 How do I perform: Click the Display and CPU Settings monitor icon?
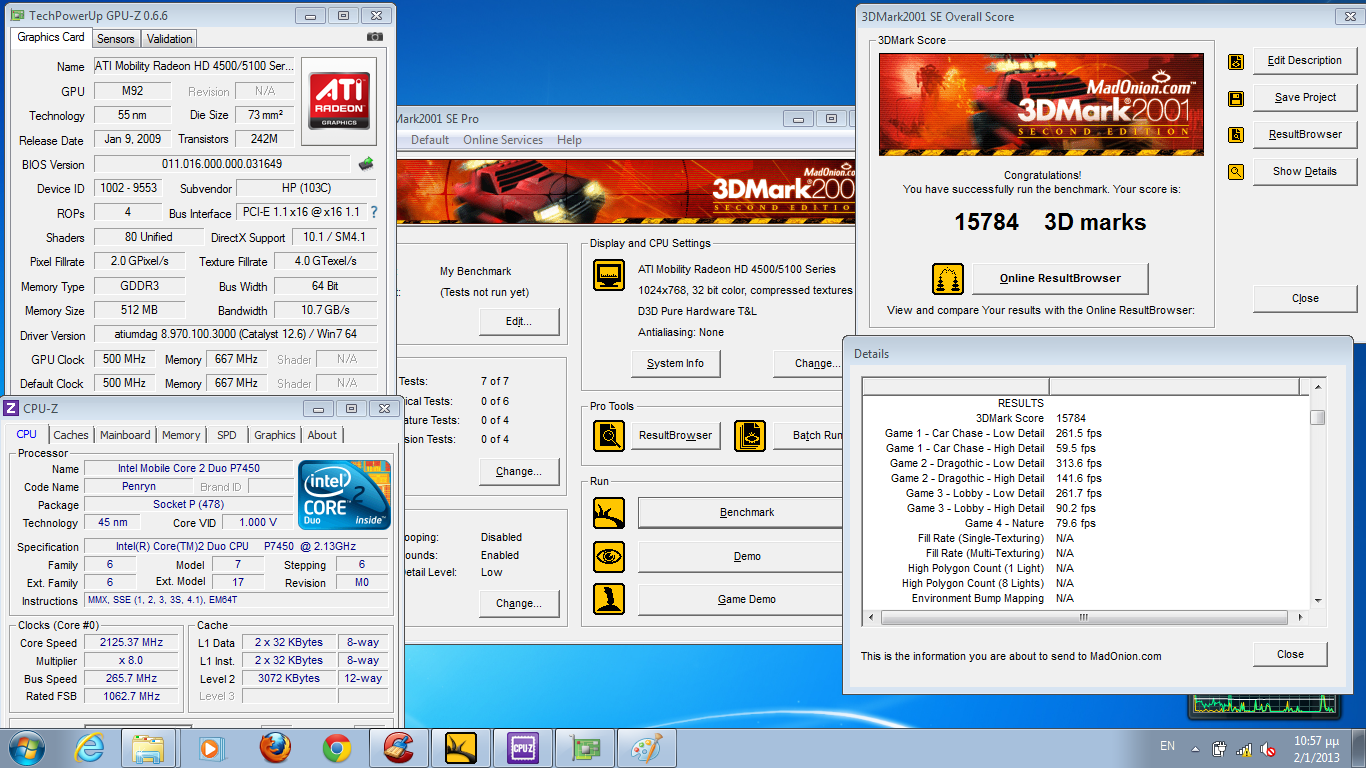[x=609, y=275]
